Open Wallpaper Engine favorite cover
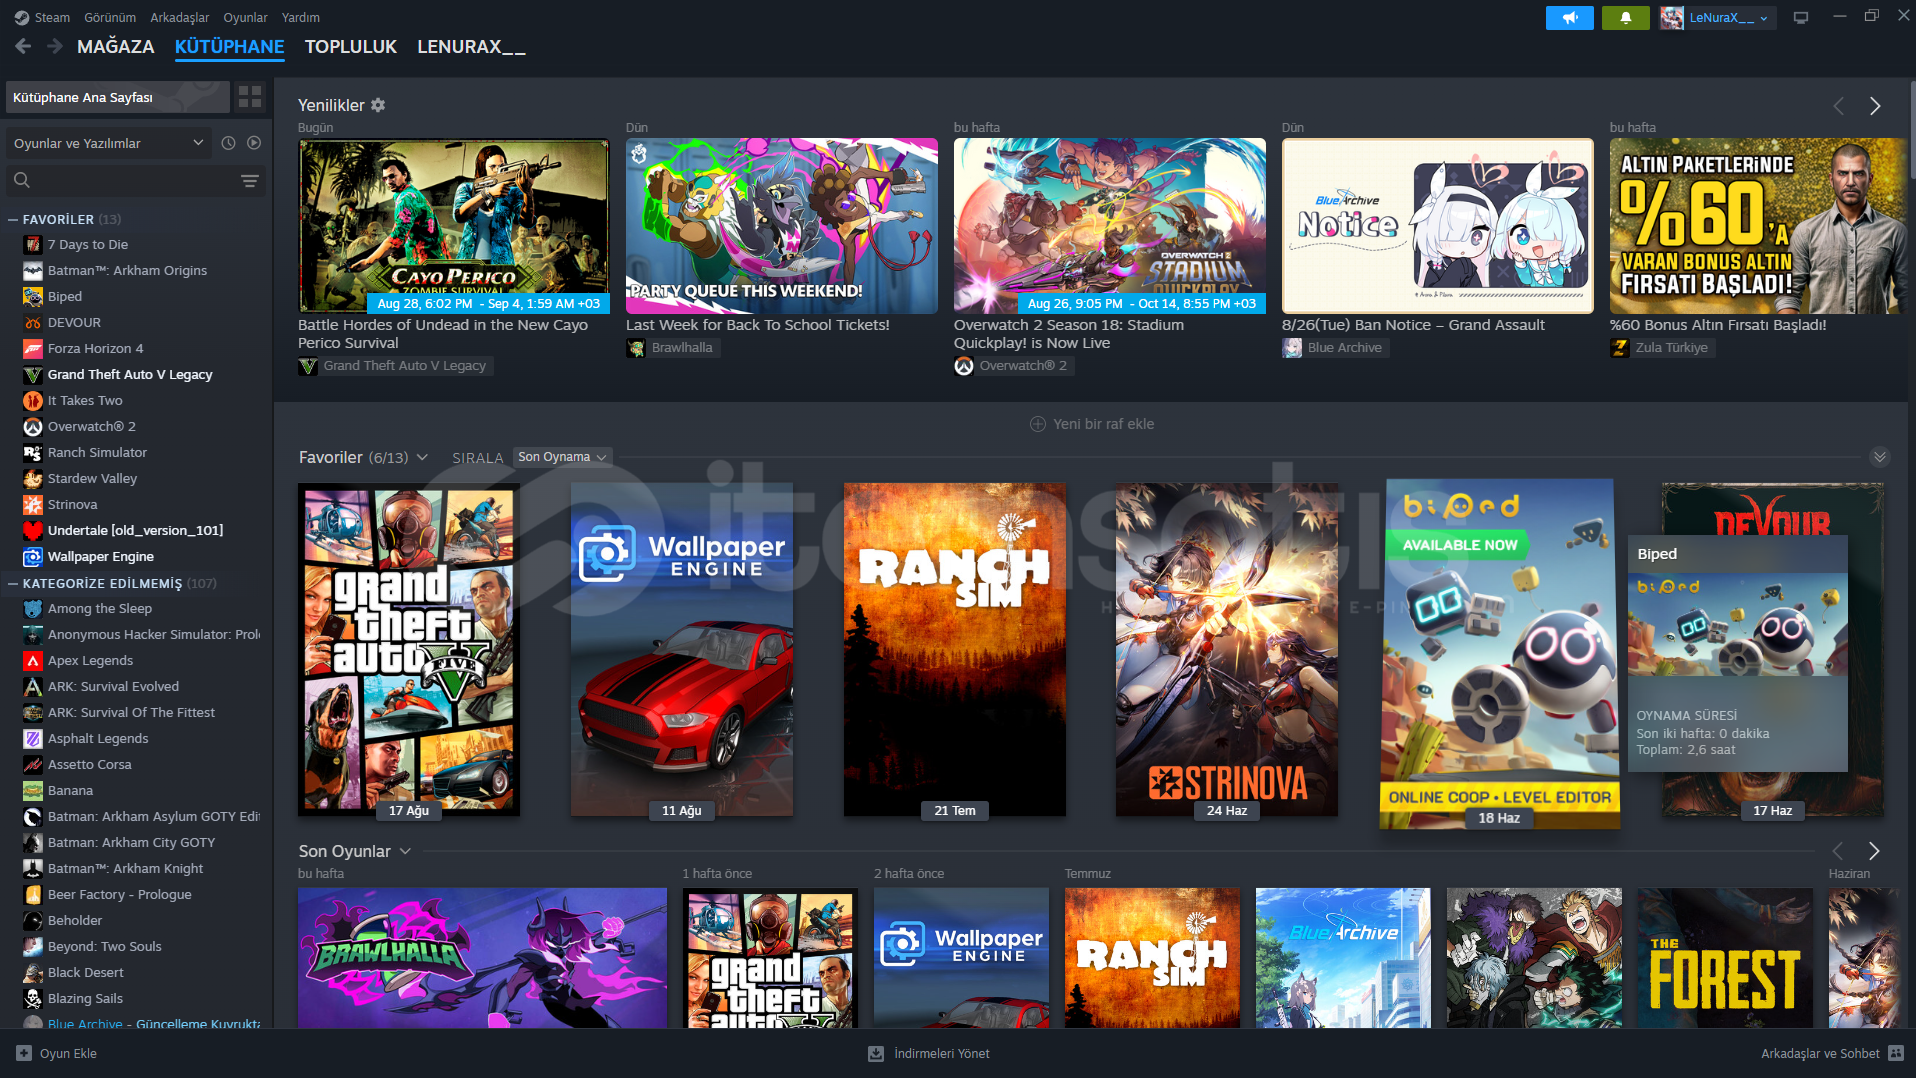Viewport: 1916px width, 1078px height. point(682,650)
